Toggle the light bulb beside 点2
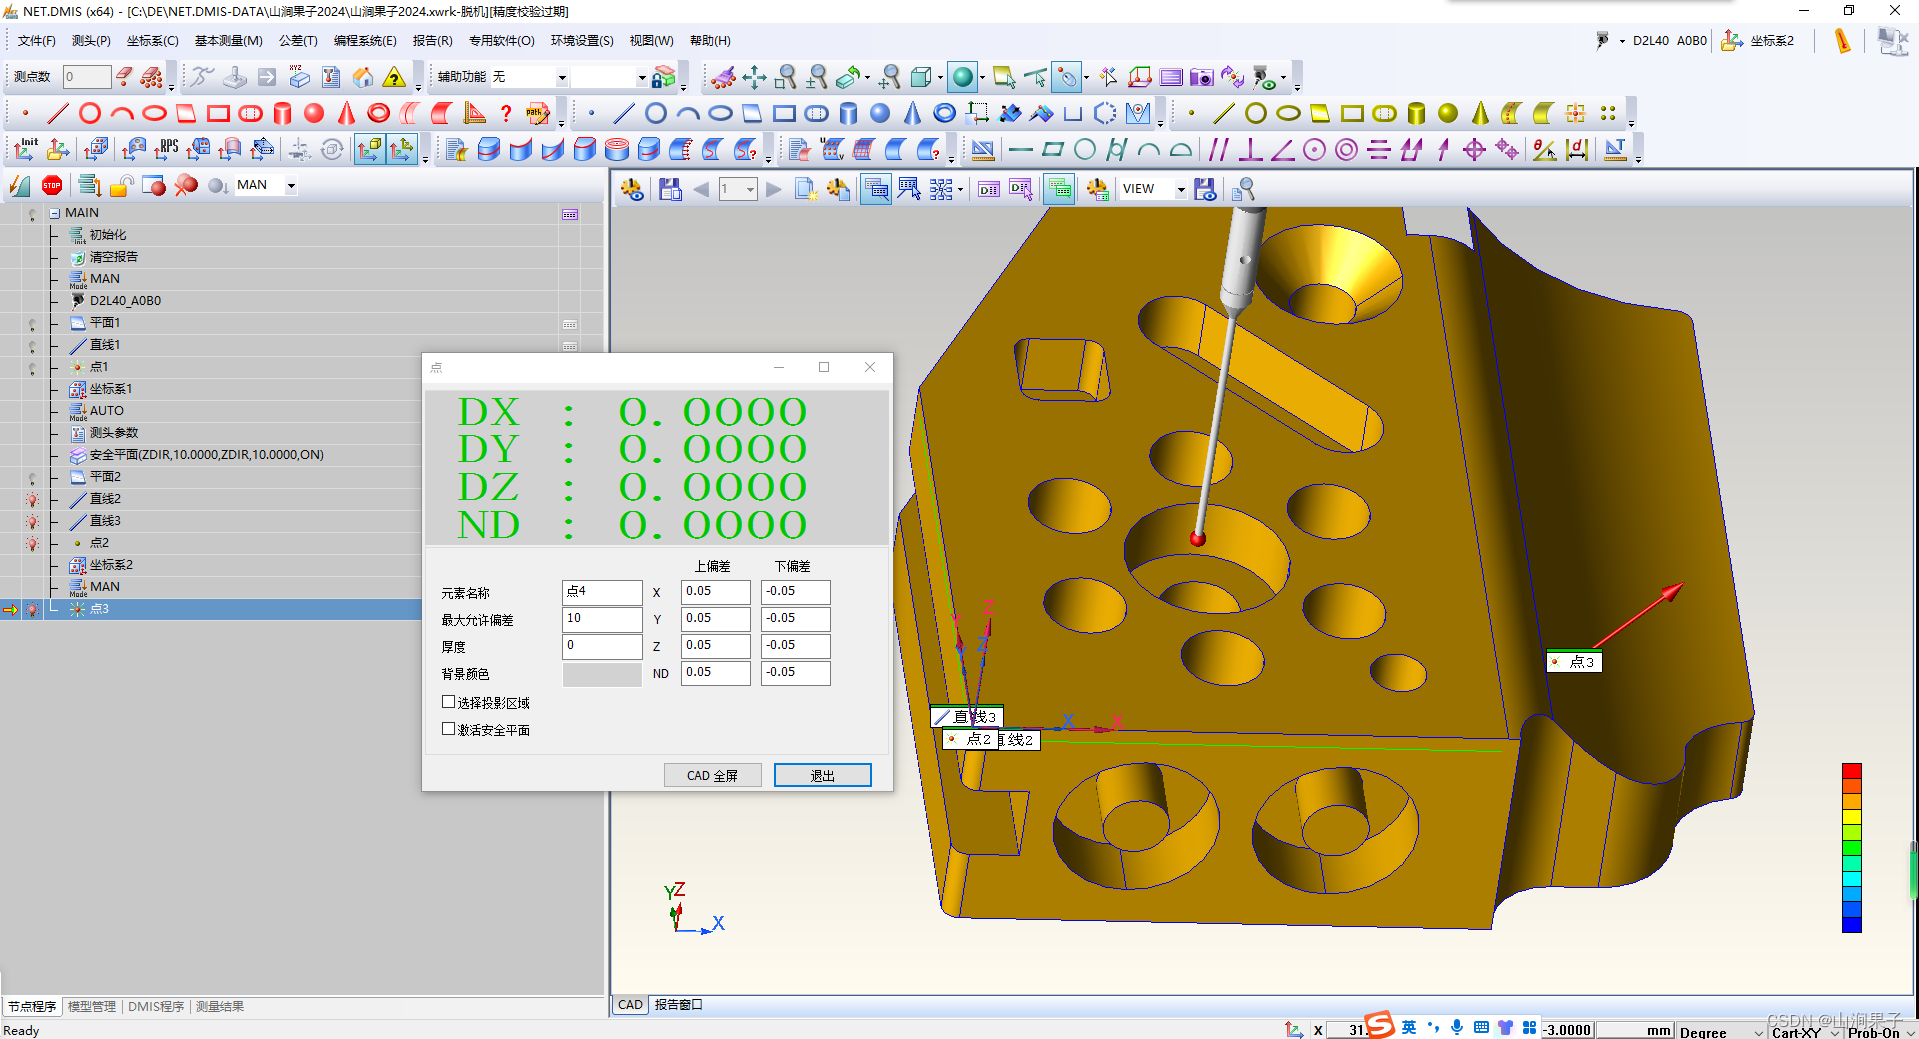 point(32,543)
